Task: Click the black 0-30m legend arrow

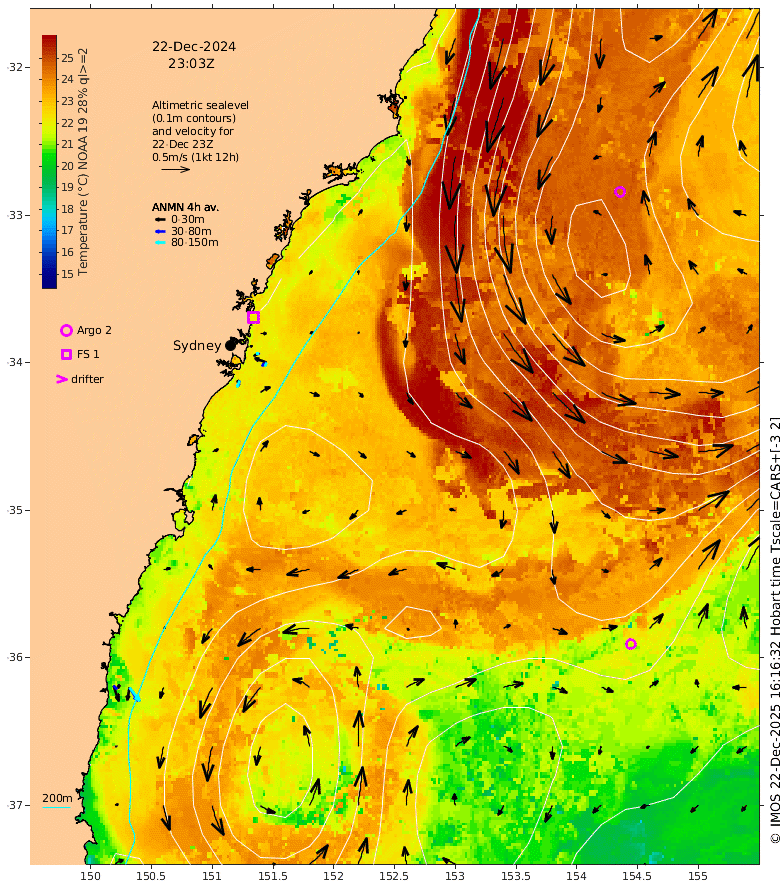Action: point(160,219)
